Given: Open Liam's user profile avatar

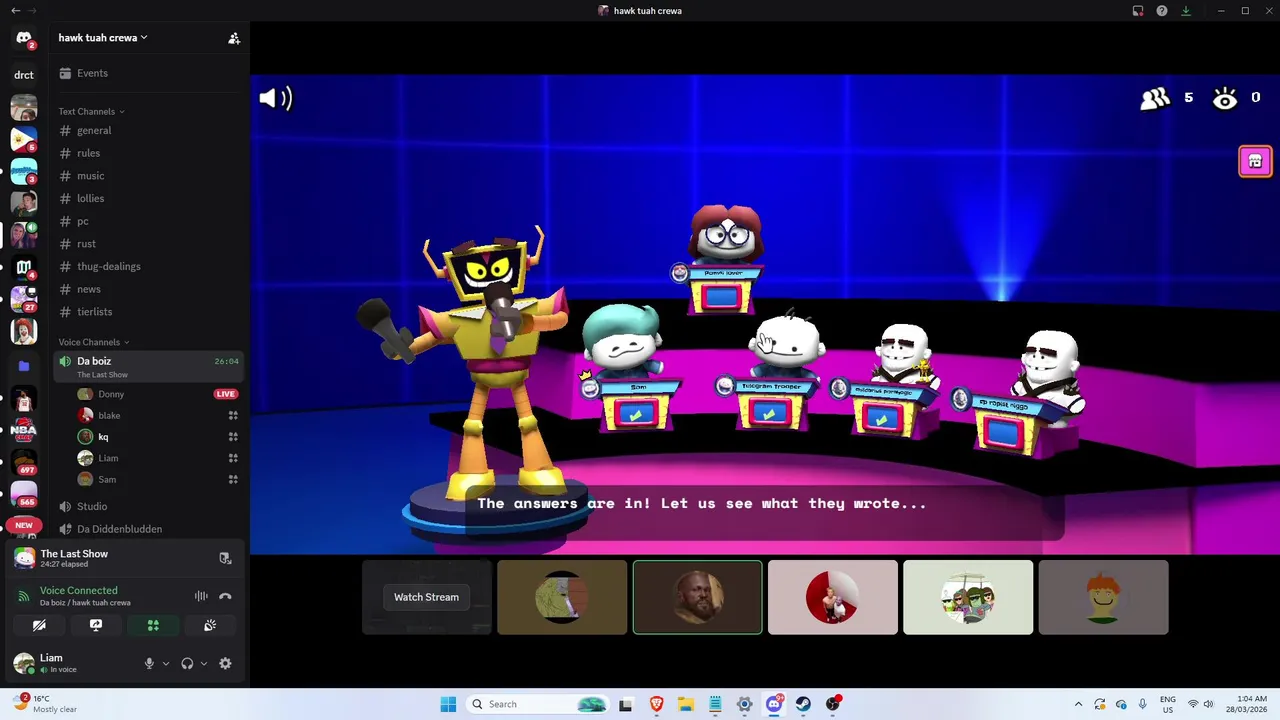Looking at the screenshot, I should 23,663.
